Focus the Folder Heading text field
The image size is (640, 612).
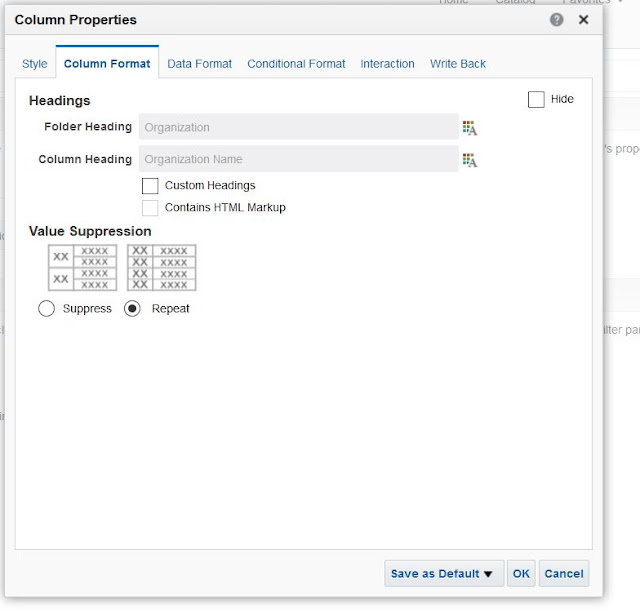298,127
